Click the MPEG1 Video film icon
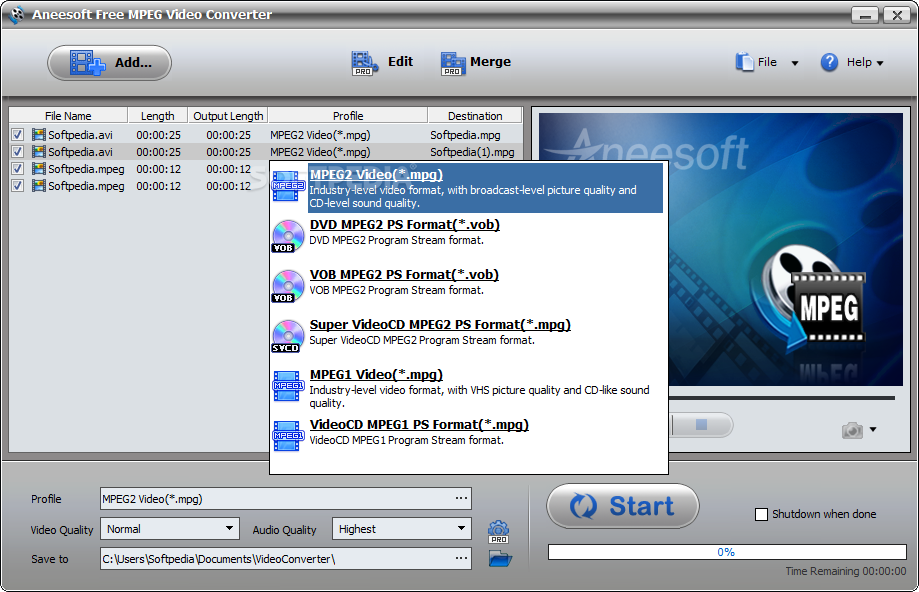Screen dimensions: 919x592 click(x=288, y=386)
